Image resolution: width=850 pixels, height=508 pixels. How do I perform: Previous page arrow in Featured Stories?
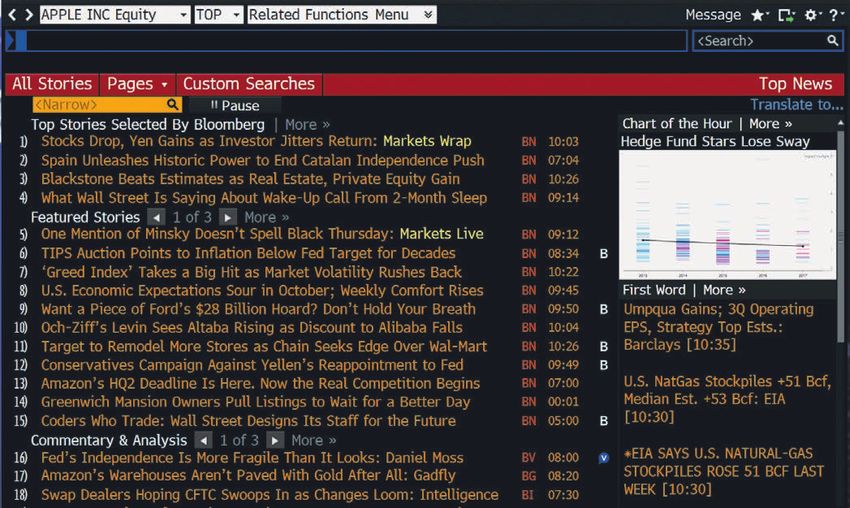pyautogui.click(x=156, y=217)
